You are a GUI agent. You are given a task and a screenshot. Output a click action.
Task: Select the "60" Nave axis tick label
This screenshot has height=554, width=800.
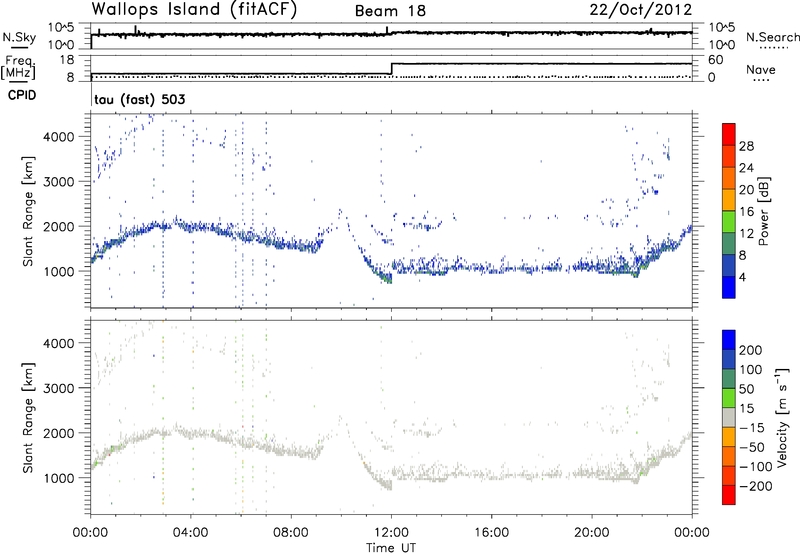click(715, 60)
